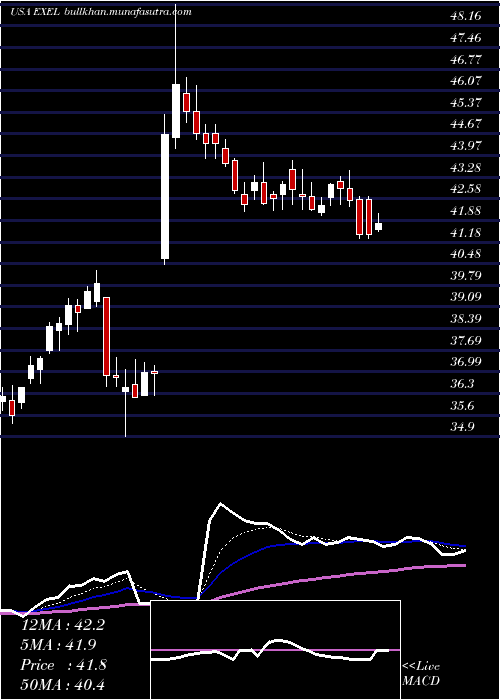500x700 pixels.
Task: Click the 39.09 price axis label
Action: pyautogui.click(x=466, y=297)
